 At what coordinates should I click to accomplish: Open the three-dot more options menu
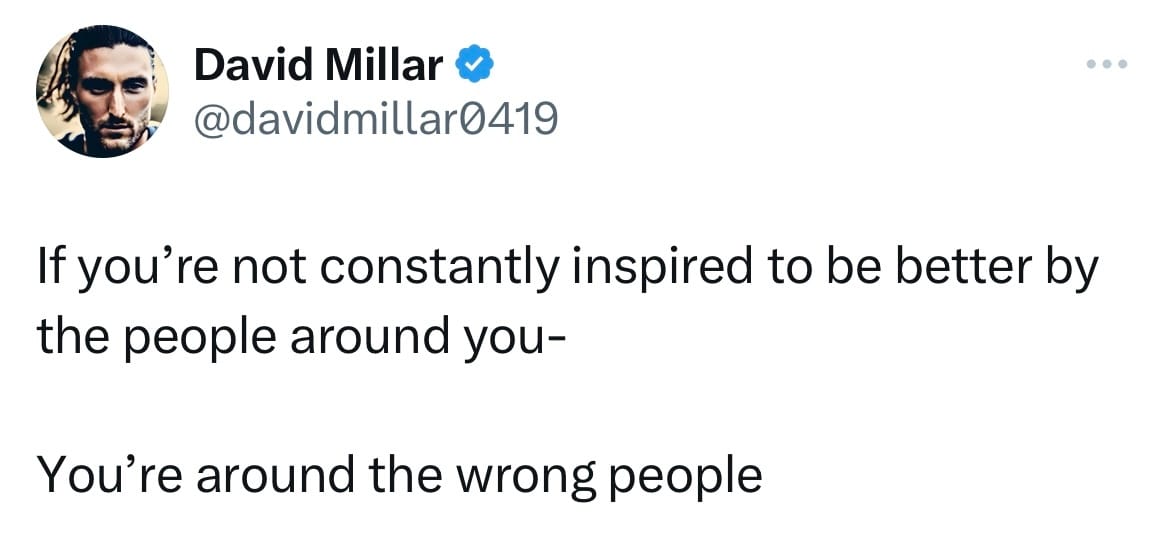click(x=1107, y=65)
